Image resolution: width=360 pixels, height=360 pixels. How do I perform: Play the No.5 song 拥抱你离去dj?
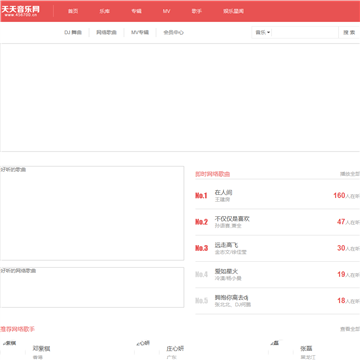pyautogui.click(x=231, y=297)
